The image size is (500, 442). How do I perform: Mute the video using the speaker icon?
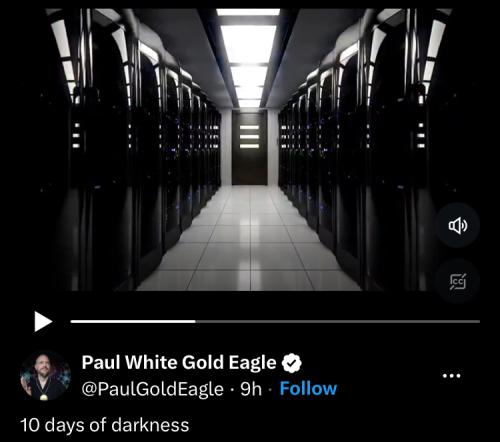458,226
